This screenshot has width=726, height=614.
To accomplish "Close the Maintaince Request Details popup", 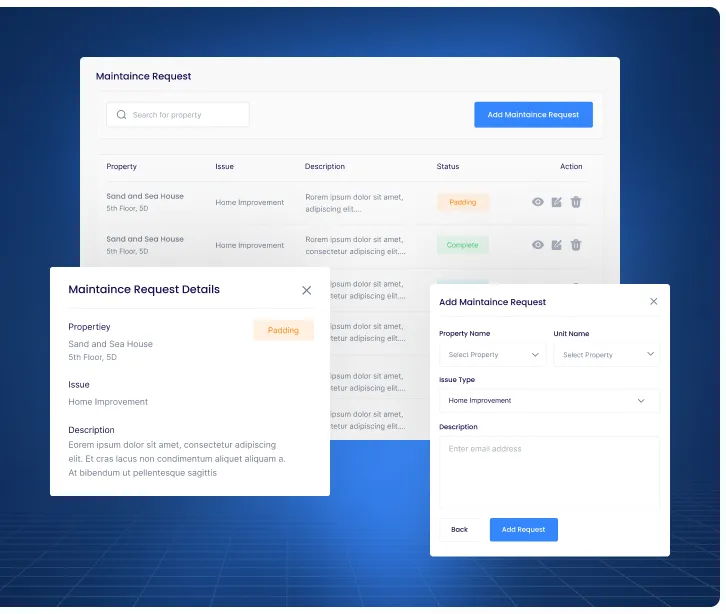I will [x=306, y=290].
